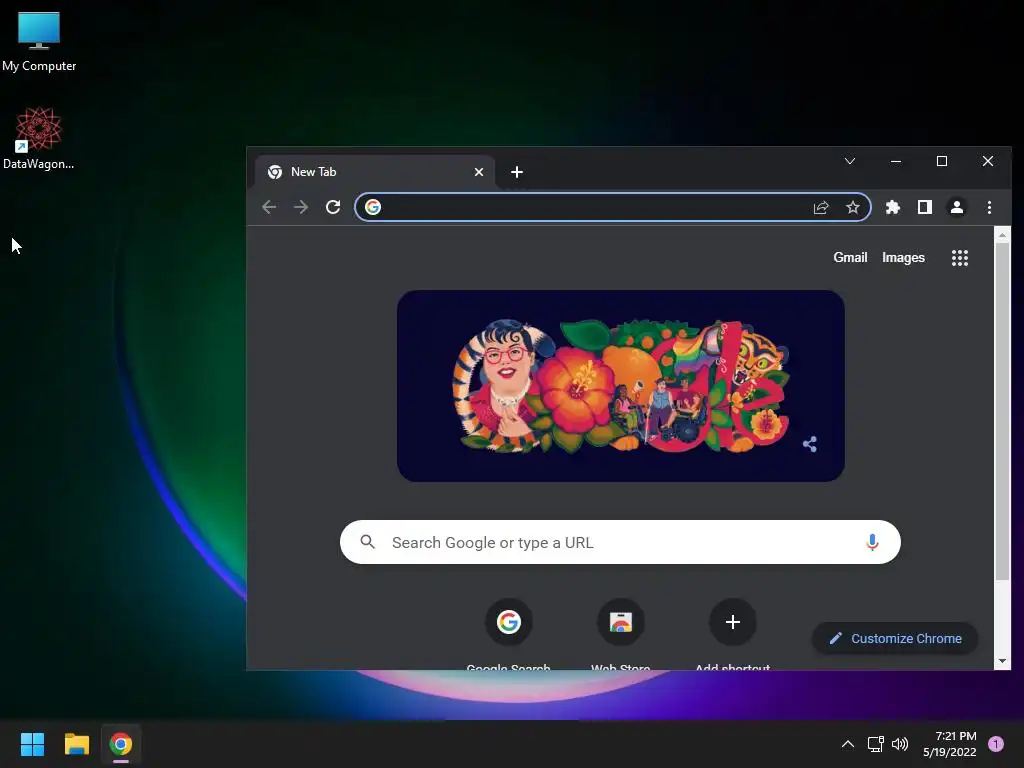The width and height of the screenshot is (1024, 768).
Task: Open the Chrome three-dot menu
Action: tap(989, 208)
